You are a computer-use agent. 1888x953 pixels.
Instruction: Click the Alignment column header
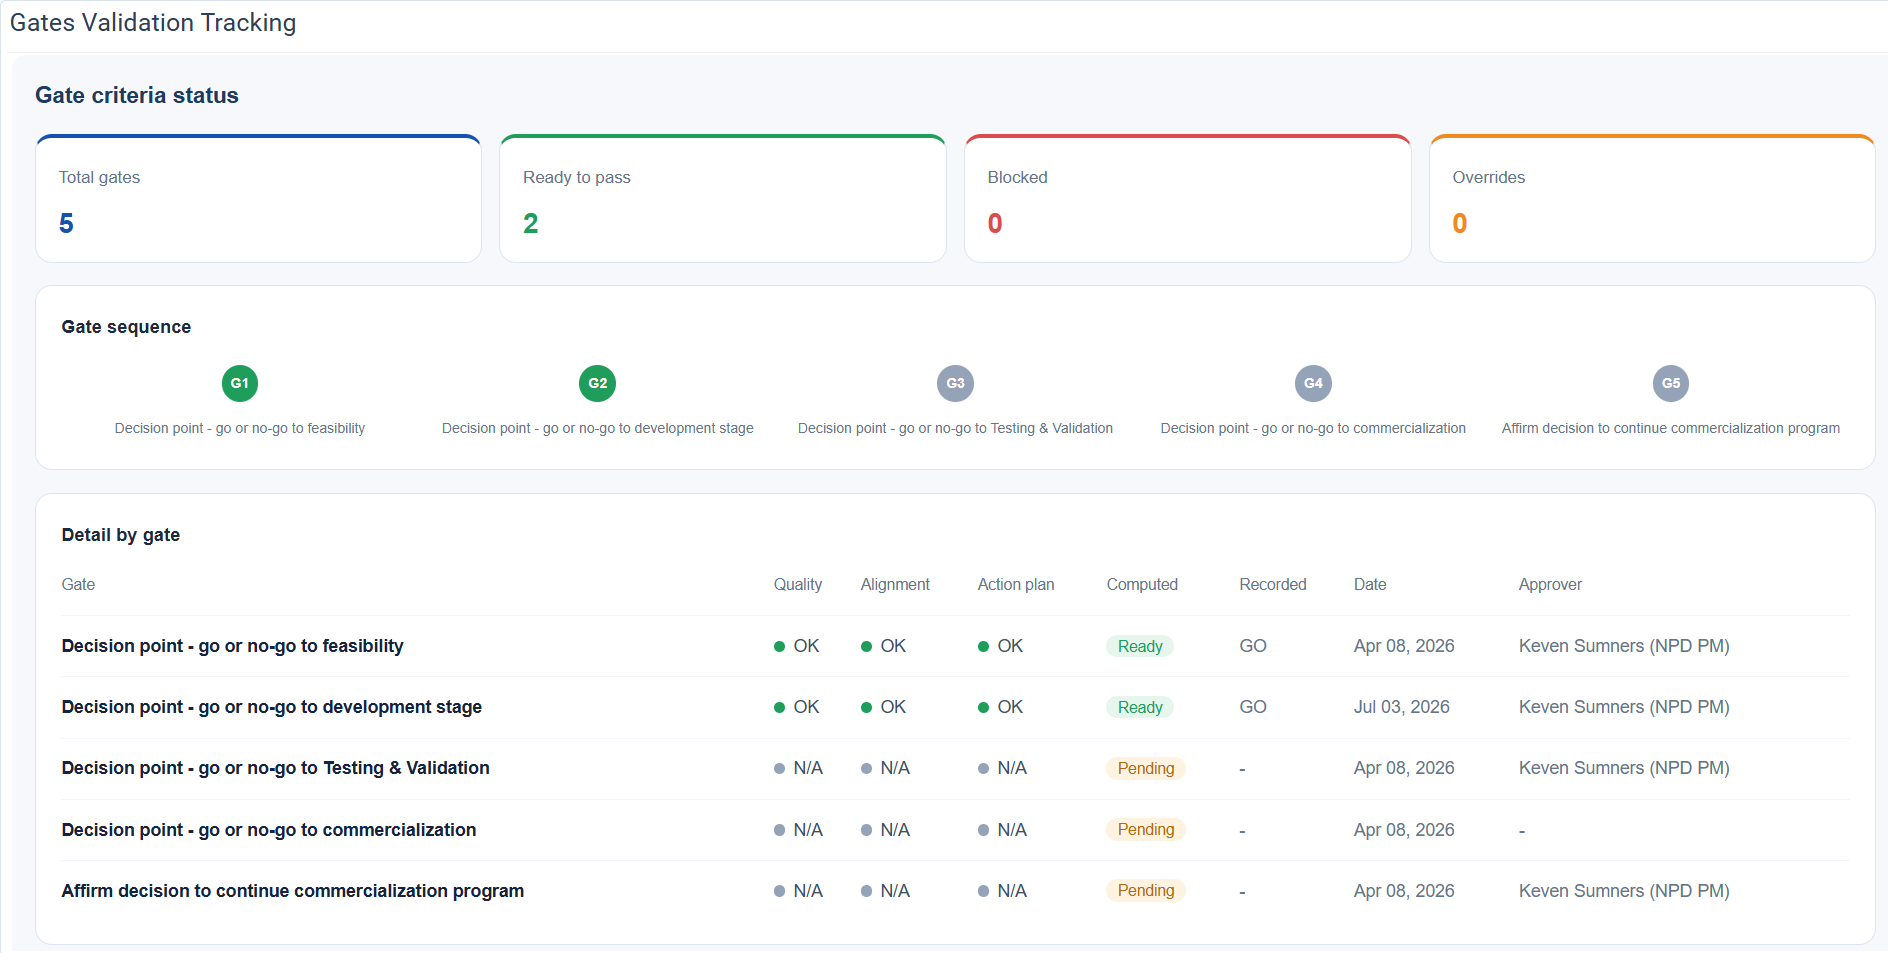[895, 584]
